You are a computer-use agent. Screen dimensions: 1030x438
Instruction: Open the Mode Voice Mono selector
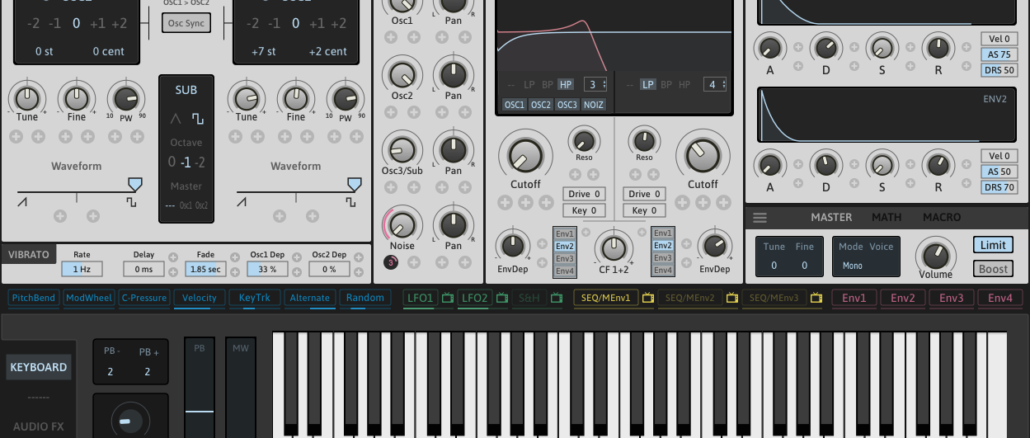click(x=866, y=257)
